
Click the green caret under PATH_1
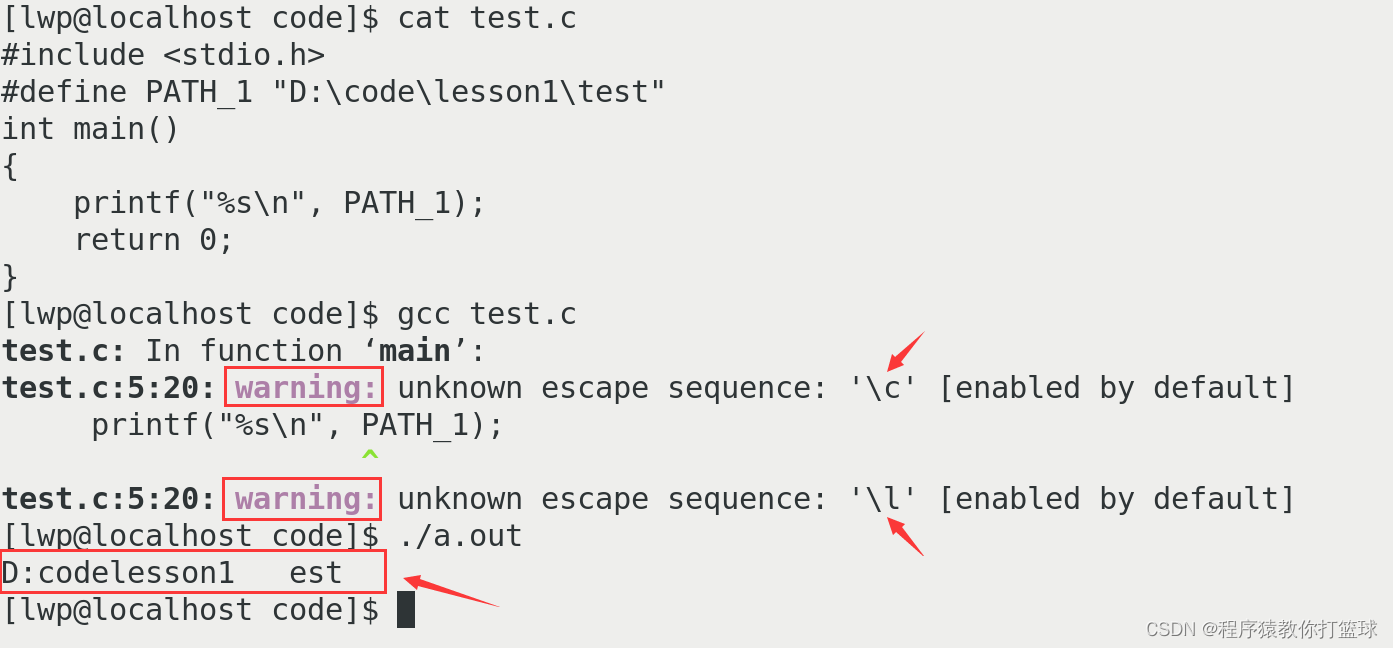point(370,456)
